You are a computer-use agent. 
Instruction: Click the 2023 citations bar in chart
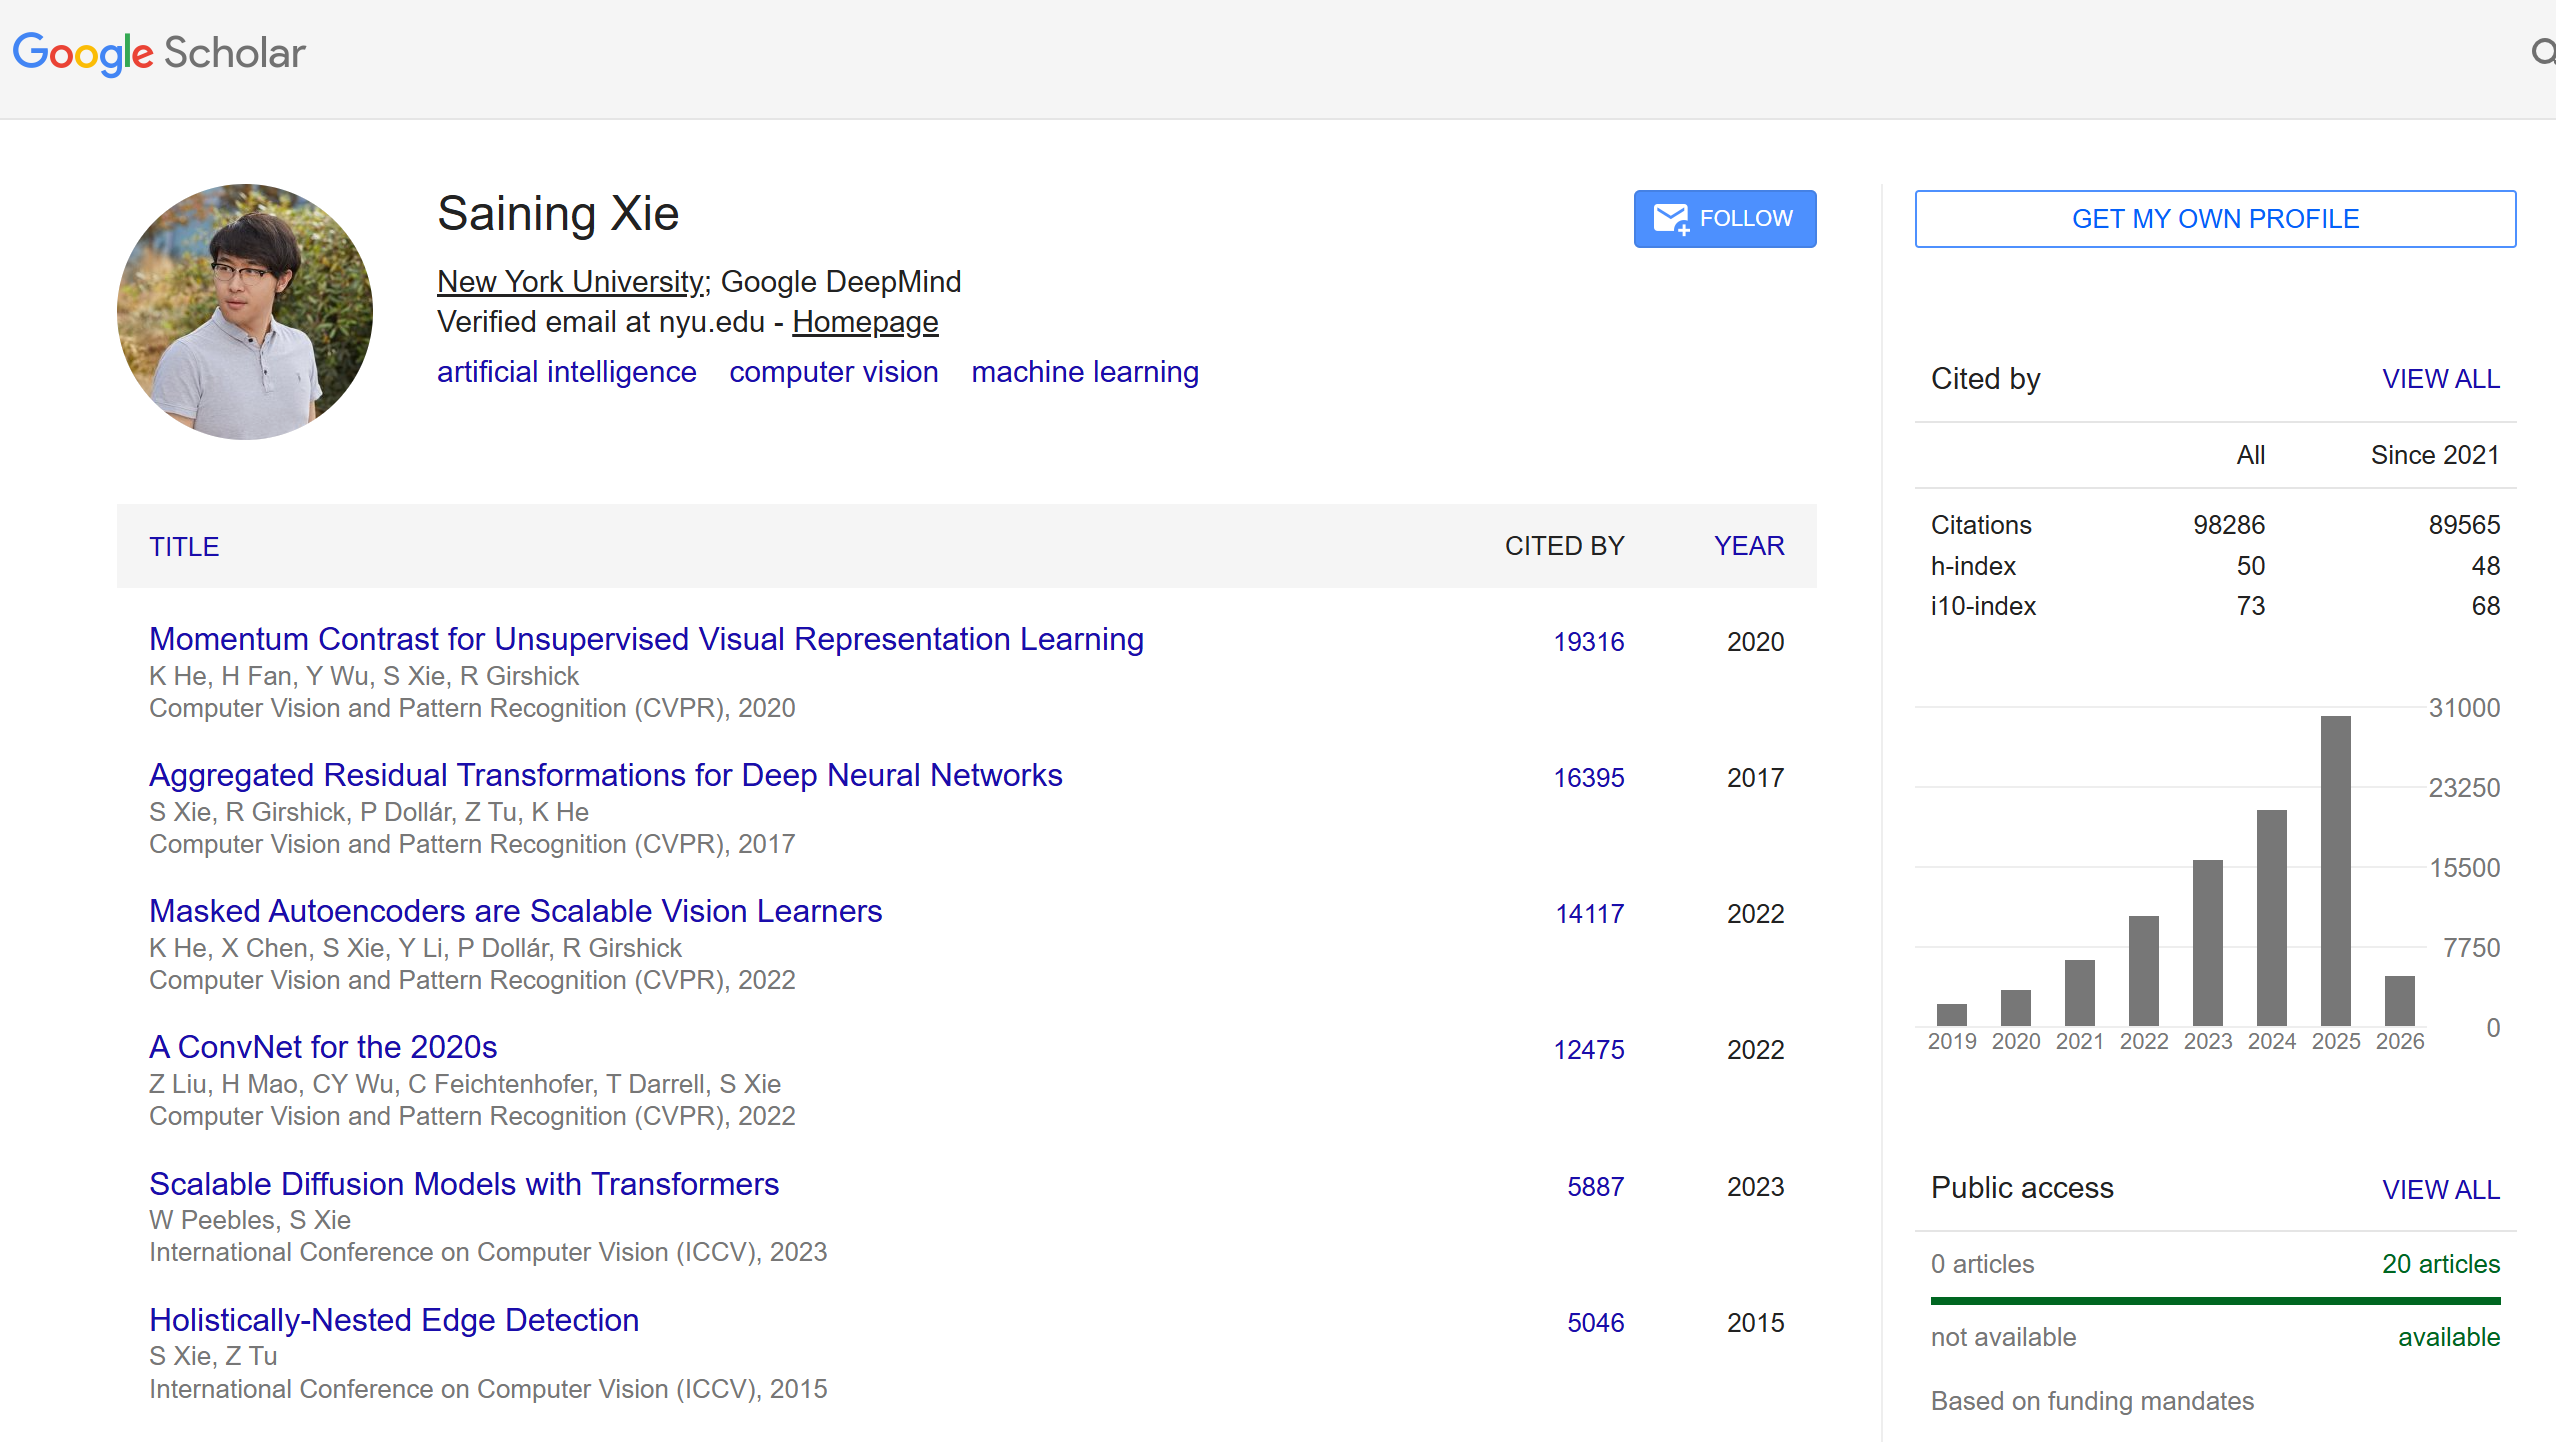coord(2207,942)
